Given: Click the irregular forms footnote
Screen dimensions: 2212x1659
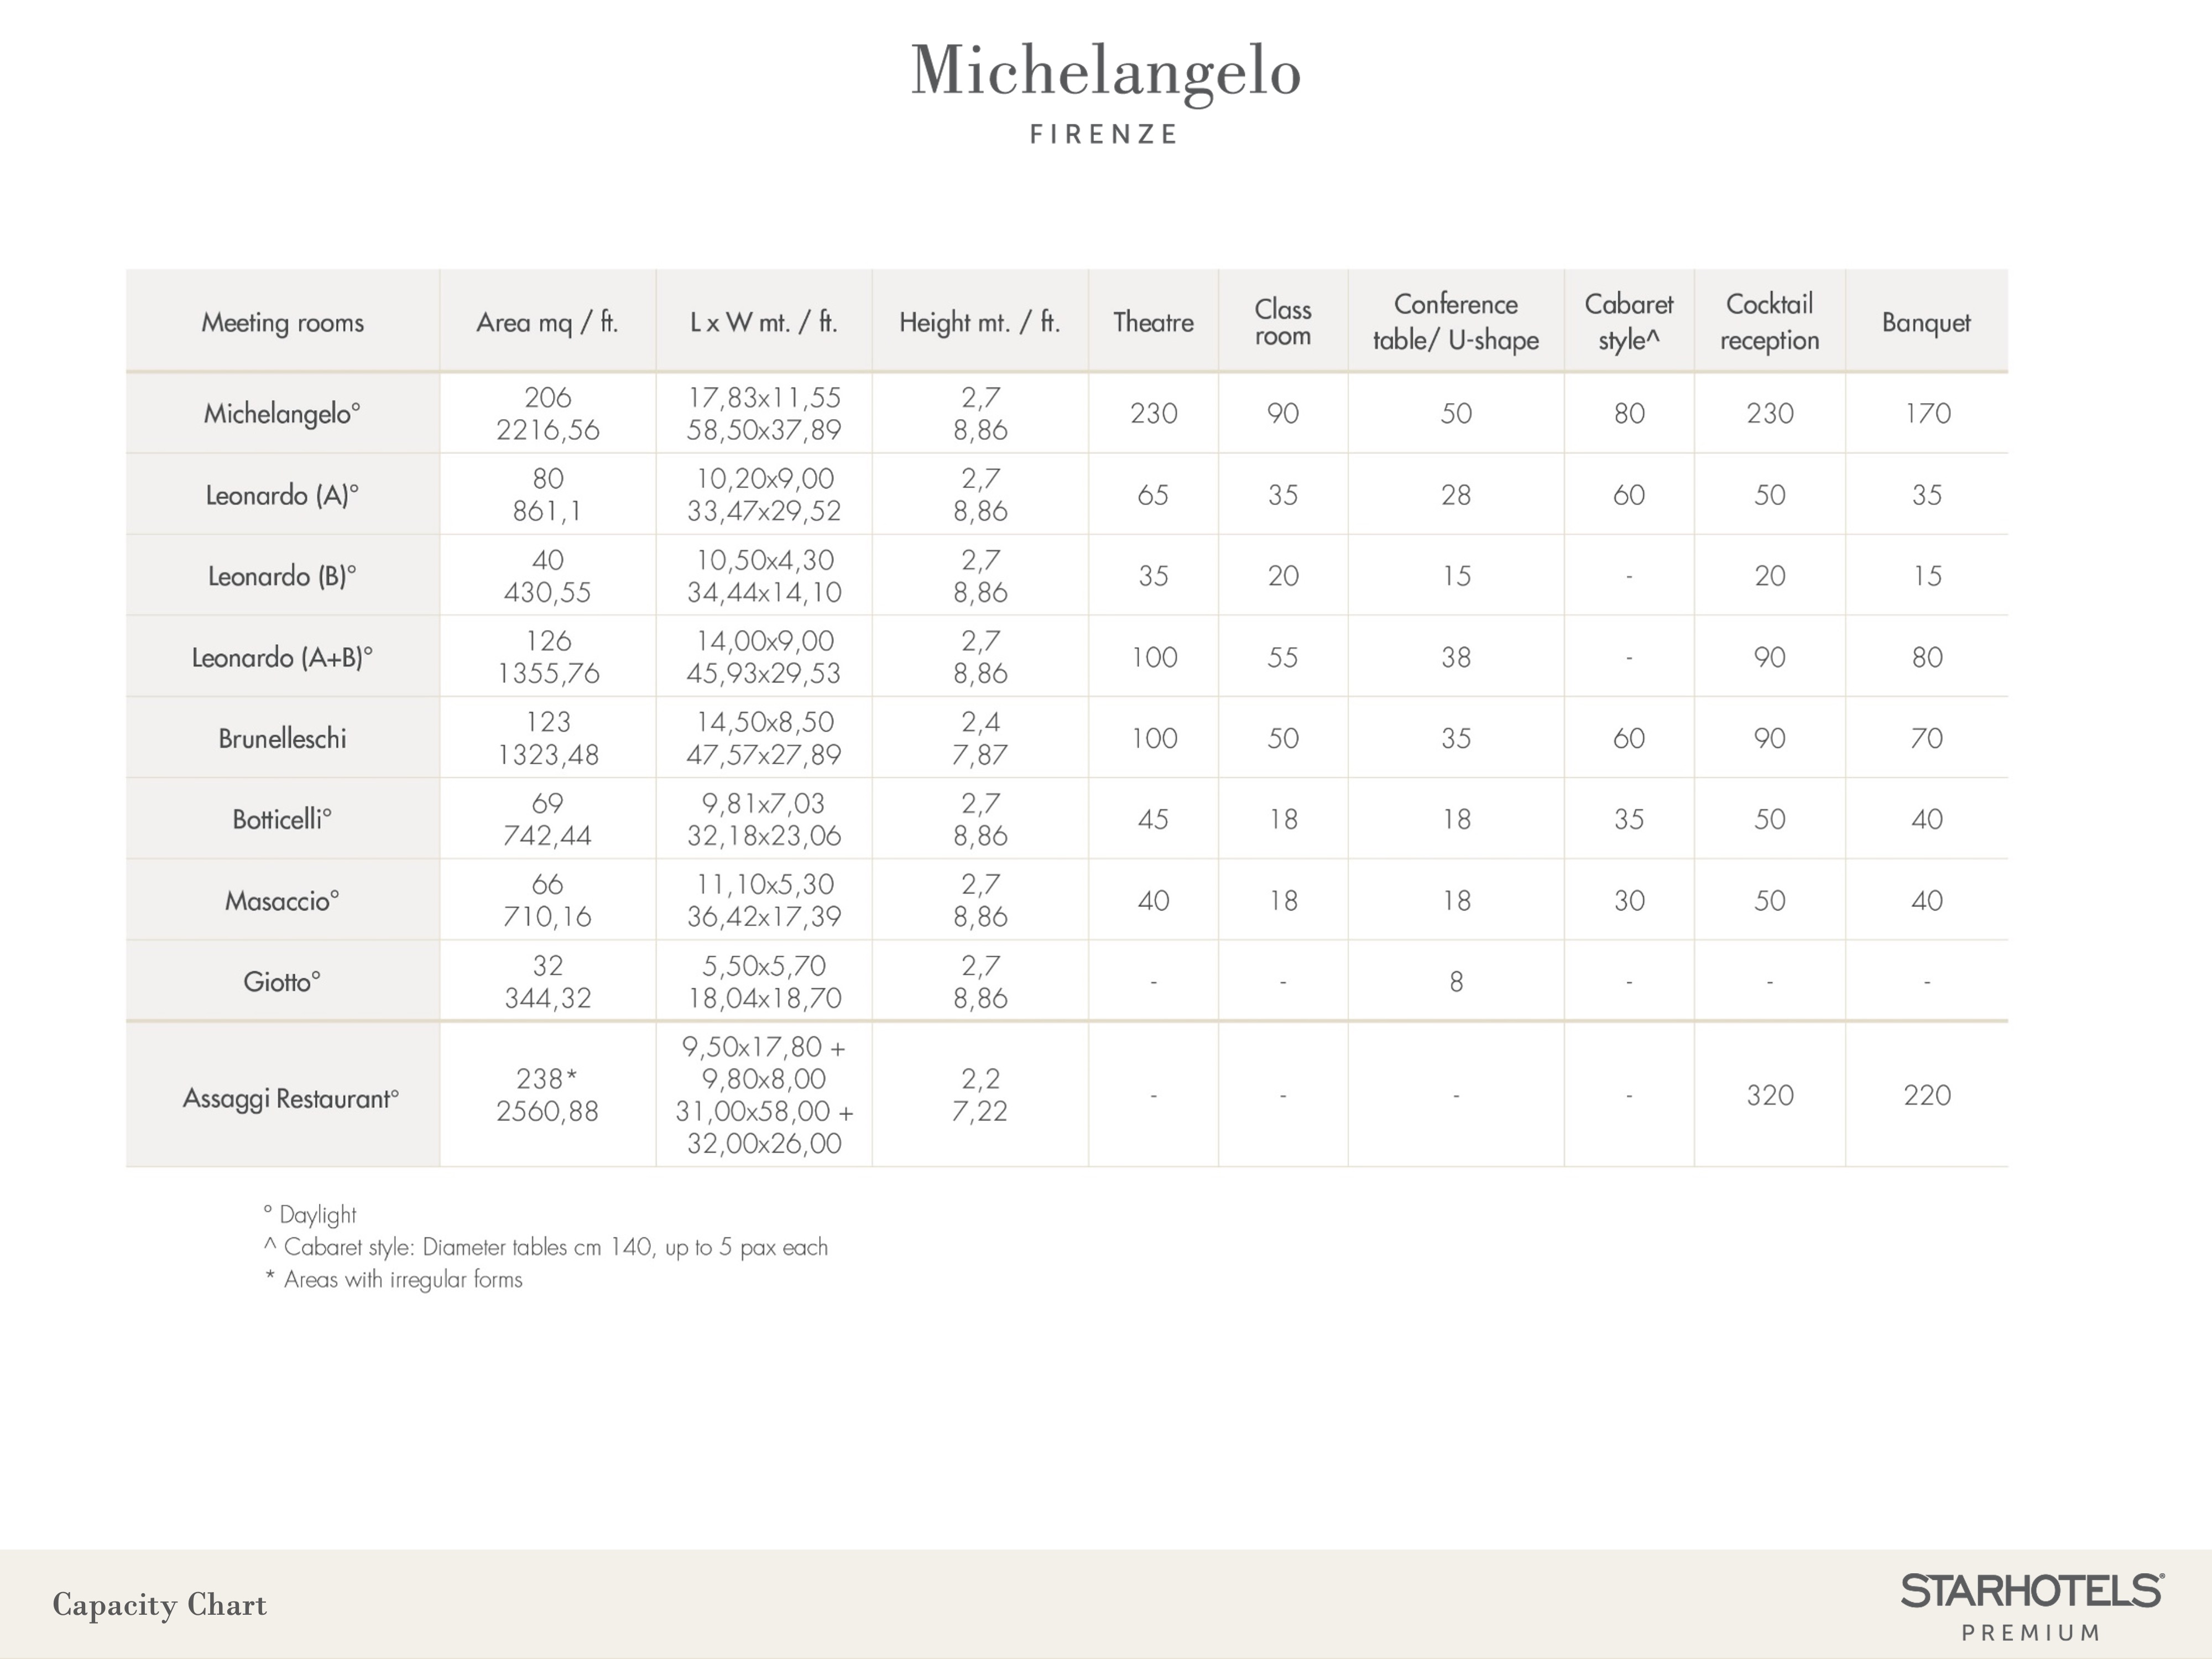Looking at the screenshot, I should [394, 1279].
